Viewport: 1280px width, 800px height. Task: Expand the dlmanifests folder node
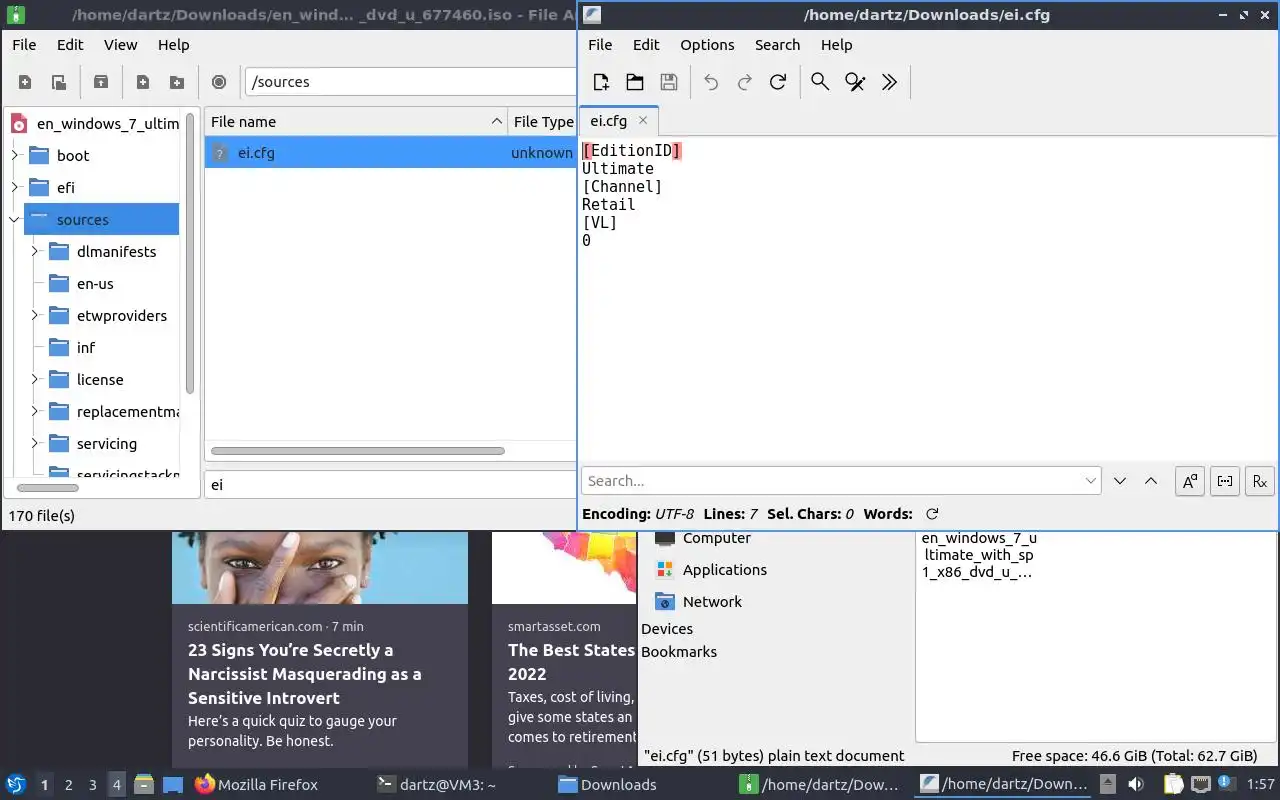click(35, 252)
